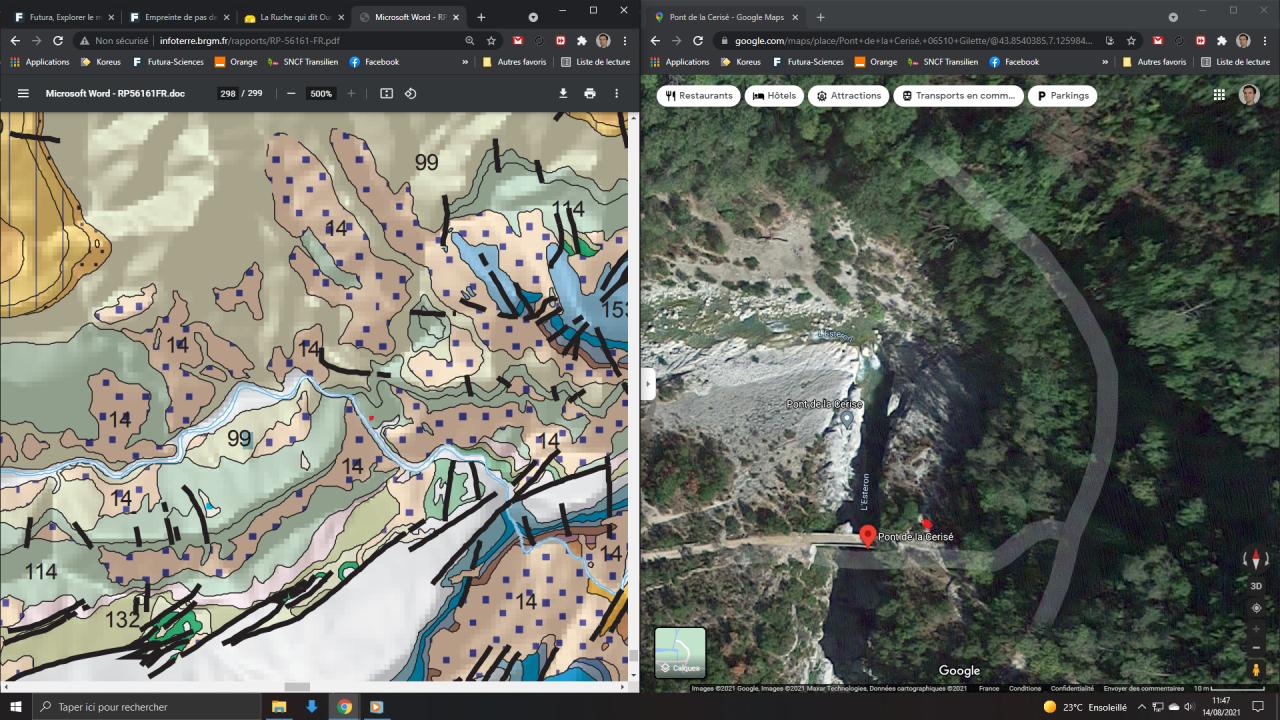1280x720 pixels.
Task: Open the tab search dropdown in PDF window
Action: point(533,17)
